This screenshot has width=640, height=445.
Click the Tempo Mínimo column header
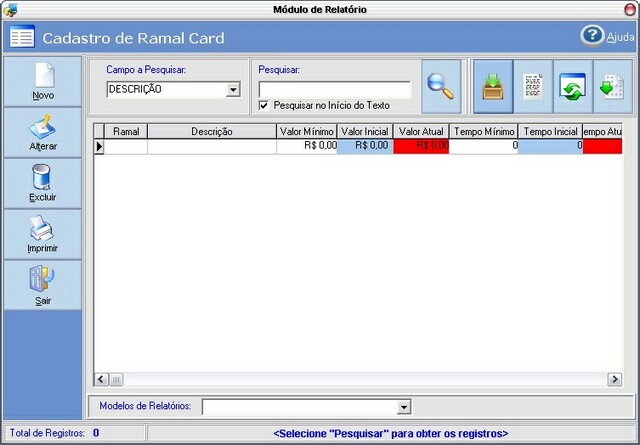click(484, 131)
